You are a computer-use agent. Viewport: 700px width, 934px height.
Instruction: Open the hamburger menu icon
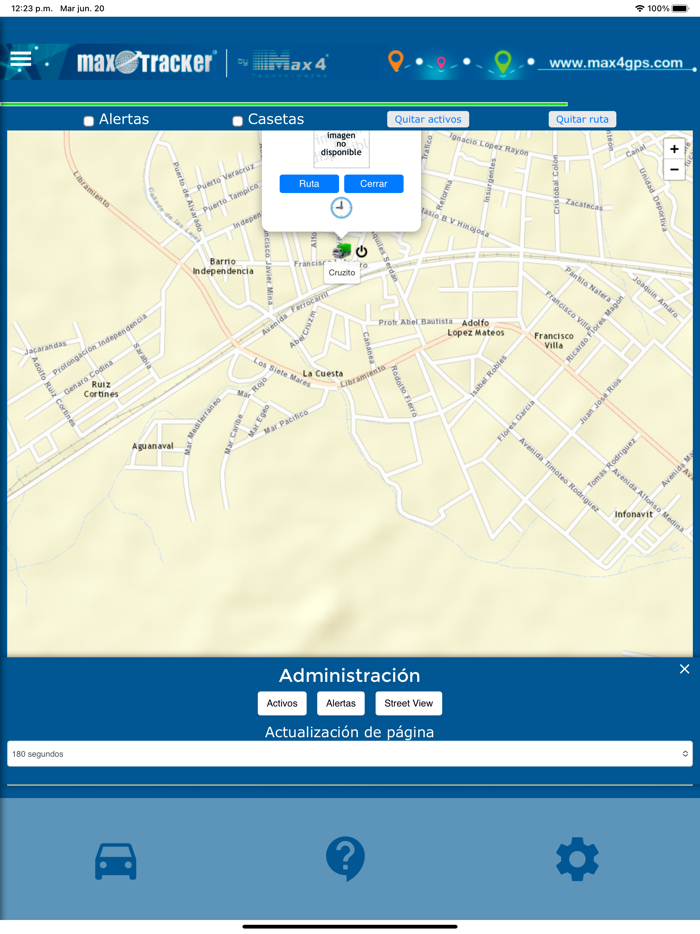[x=21, y=61]
